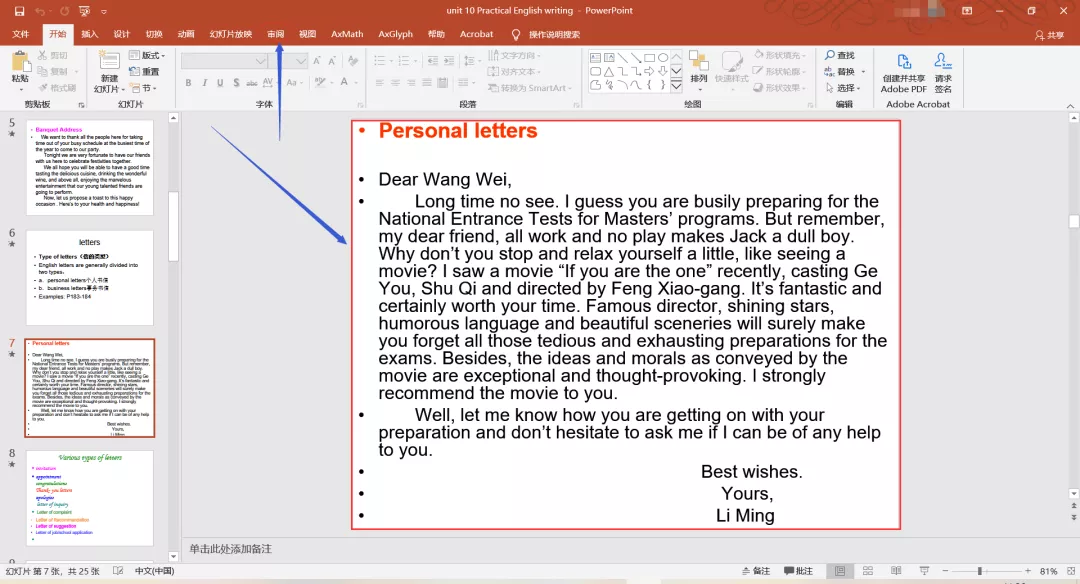Click 批注 (Comments) in status bar
The height and width of the screenshot is (584, 1080).
coord(798,571)
